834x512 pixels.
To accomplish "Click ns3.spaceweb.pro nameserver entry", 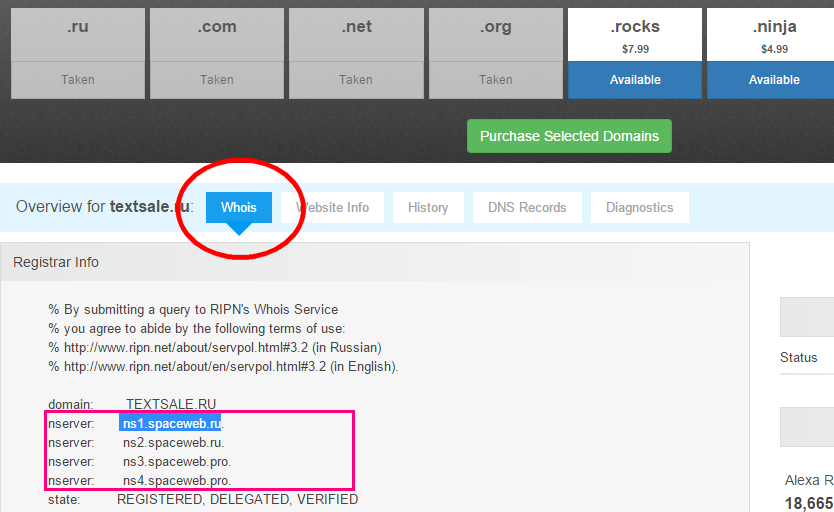I will (177, 462).
